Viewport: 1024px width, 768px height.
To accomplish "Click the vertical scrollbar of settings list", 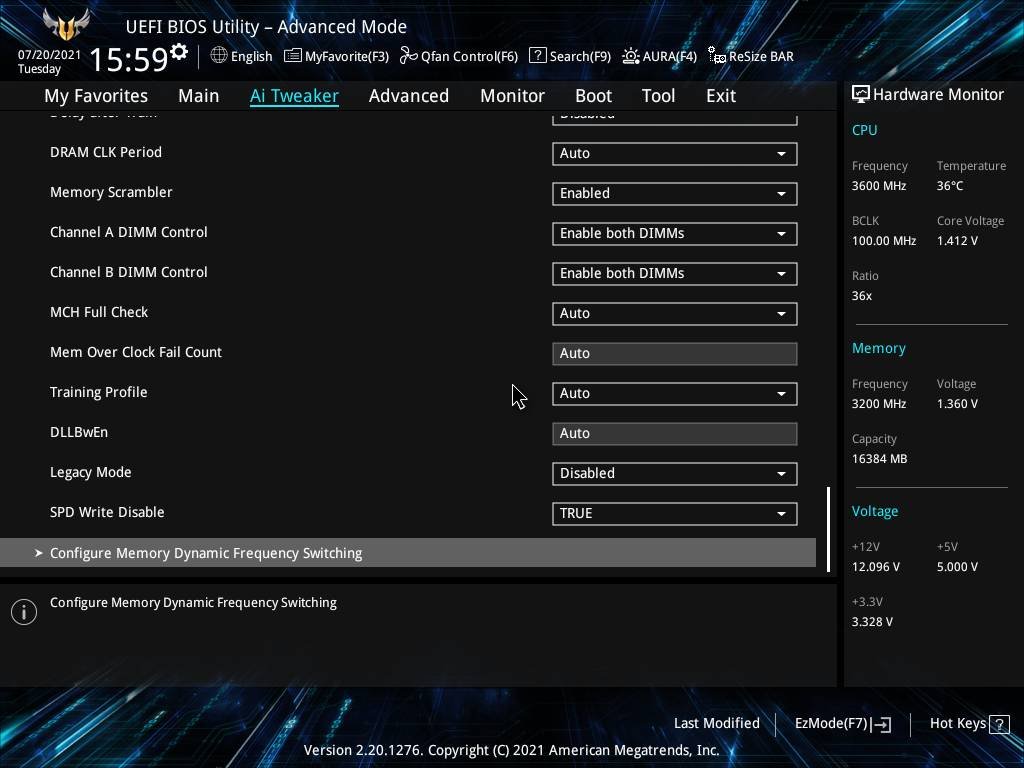I will tap(828, 528).
